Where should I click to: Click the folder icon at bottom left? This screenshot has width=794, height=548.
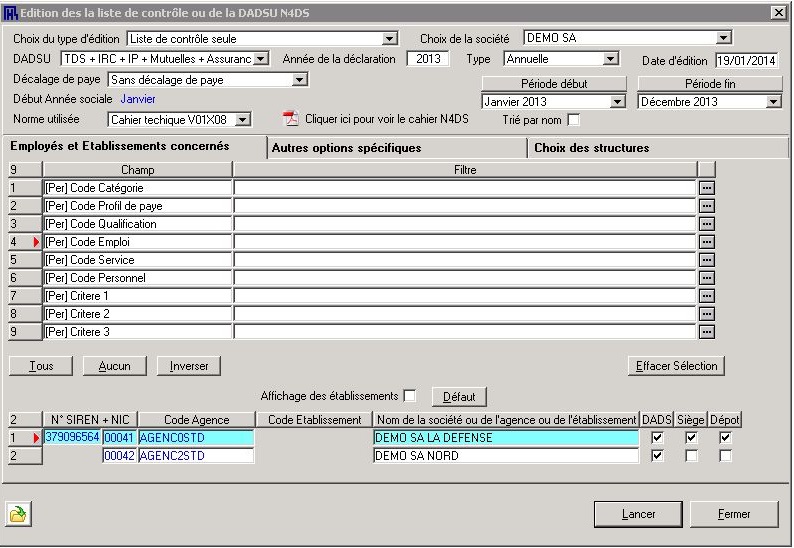[19, 514]
